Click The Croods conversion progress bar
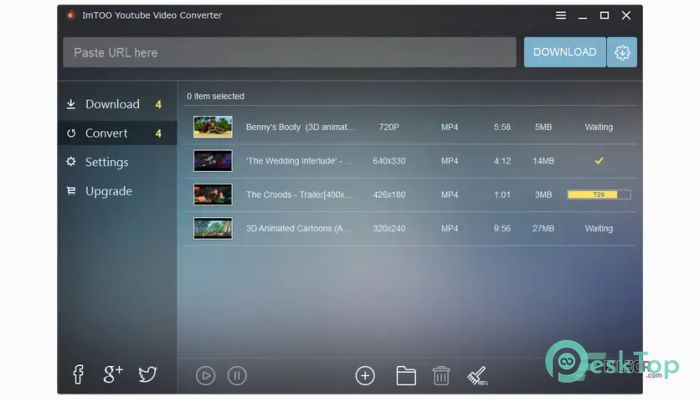The image size is (700, 400). 599,195
